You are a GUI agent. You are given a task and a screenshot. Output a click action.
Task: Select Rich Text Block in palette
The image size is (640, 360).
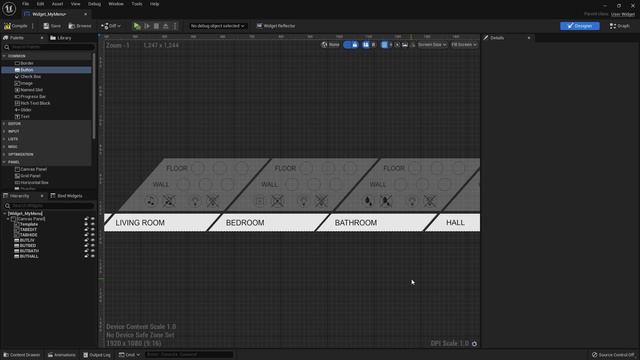pos(36,103)
